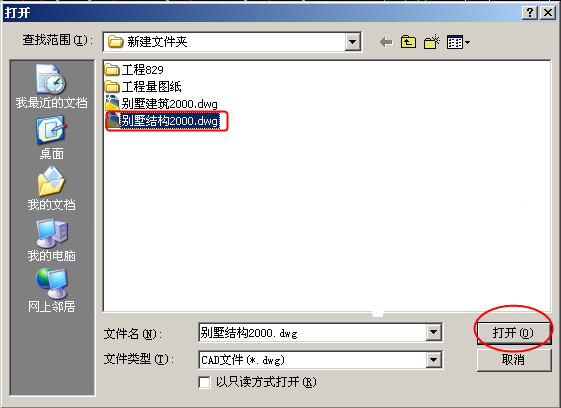
Task: Go up one folder level
Action: point(408,42)
